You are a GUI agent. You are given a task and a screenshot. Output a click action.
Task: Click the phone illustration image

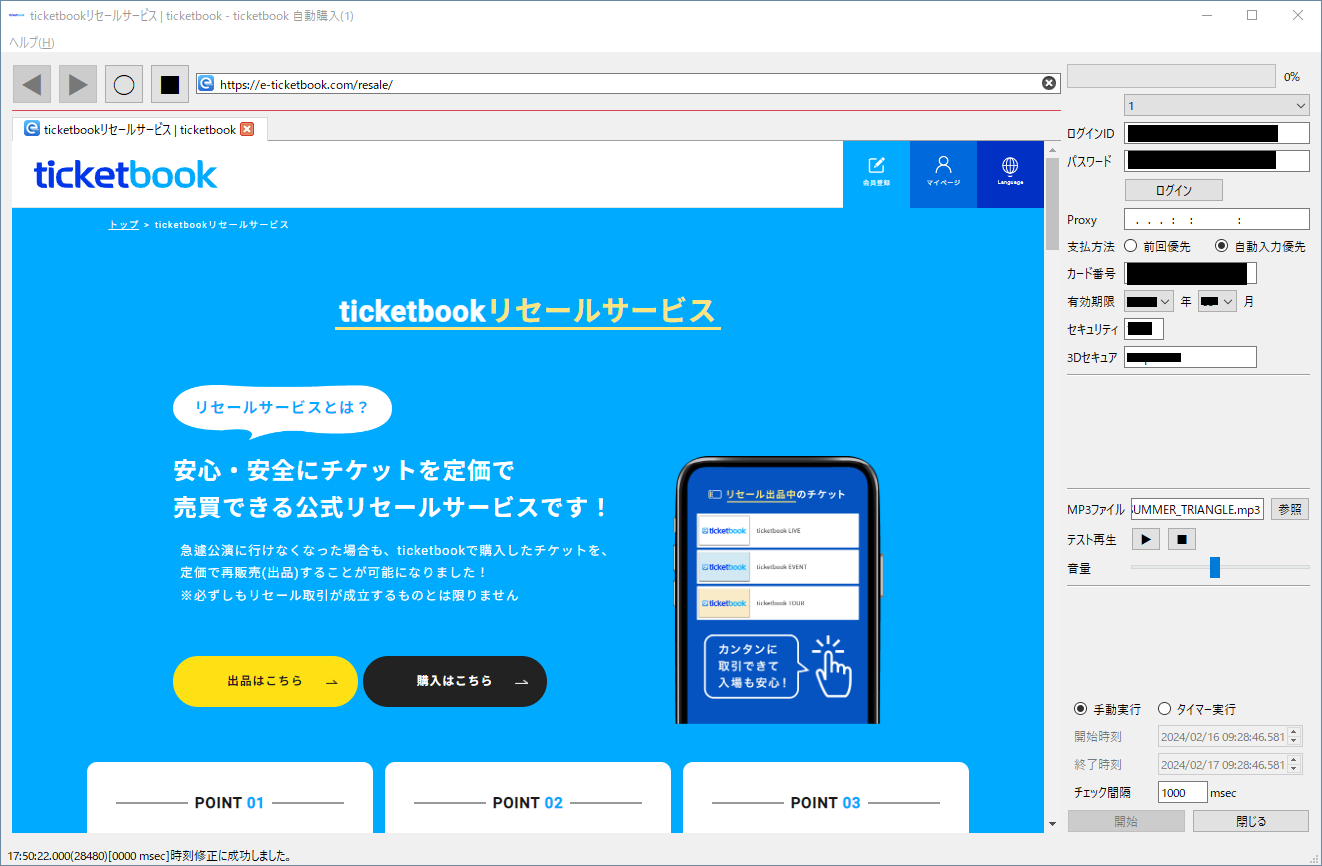pyautogui.click(x=777, y=590)
